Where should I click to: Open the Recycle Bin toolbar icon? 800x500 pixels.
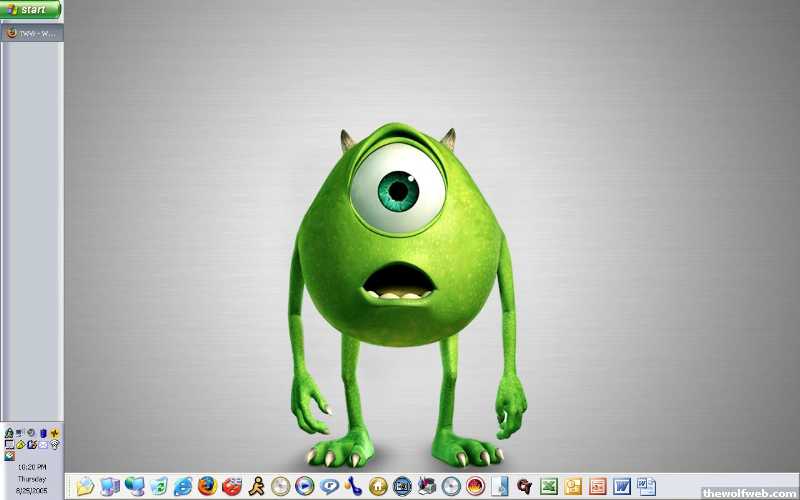[159, 486]
